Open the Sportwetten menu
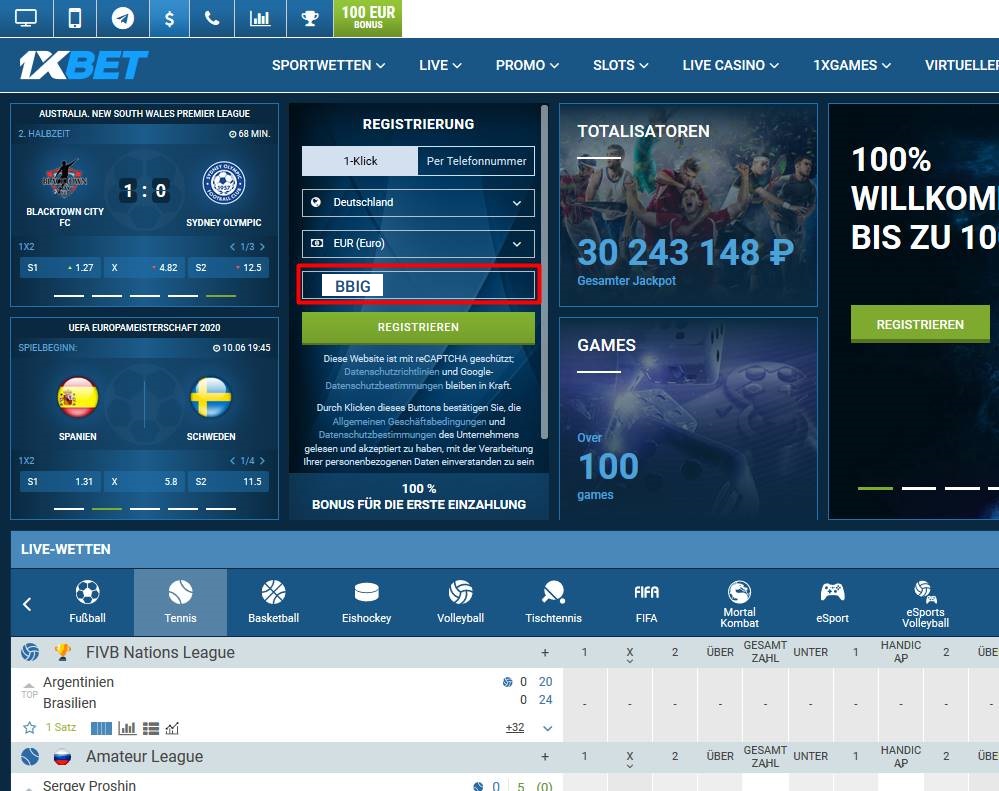Screen dimensions: 999x791 click(328, 65)
